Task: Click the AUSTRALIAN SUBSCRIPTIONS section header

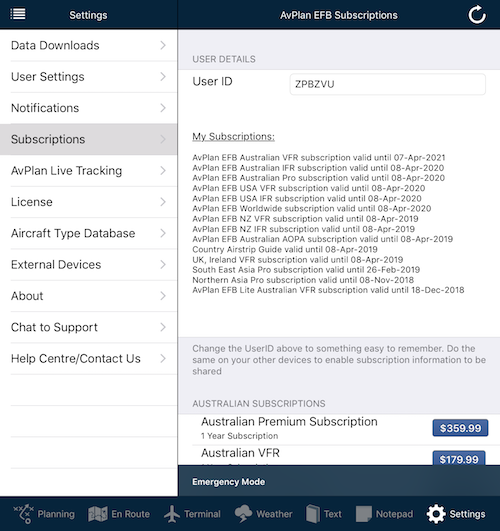Action: [x=259, y=404]
